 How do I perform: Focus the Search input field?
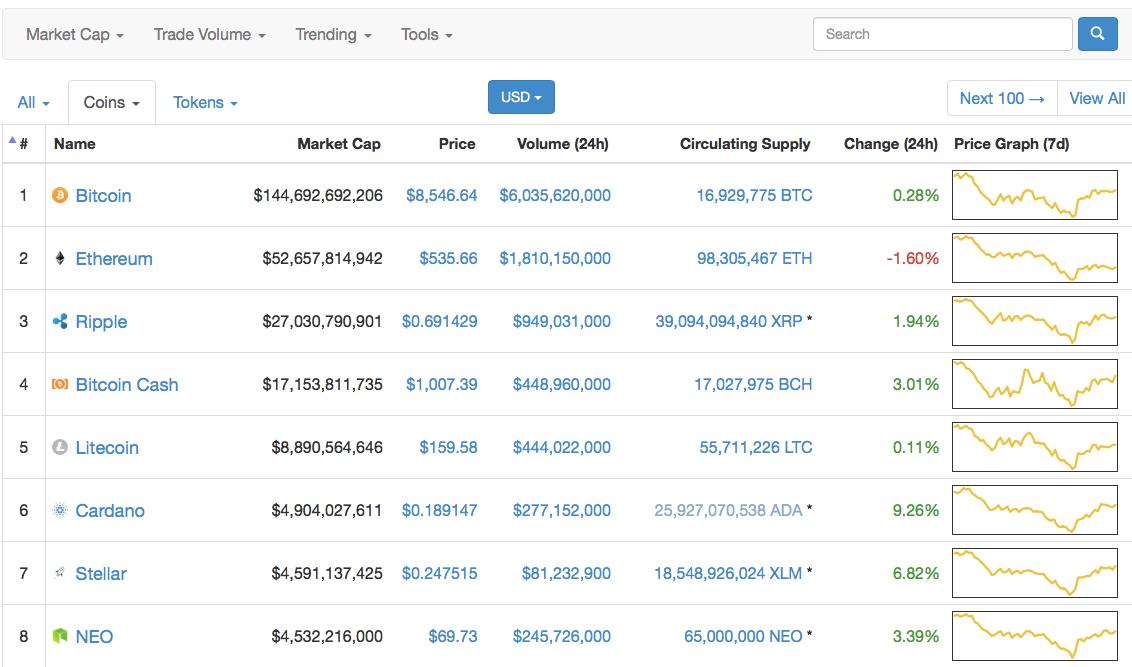943,34
